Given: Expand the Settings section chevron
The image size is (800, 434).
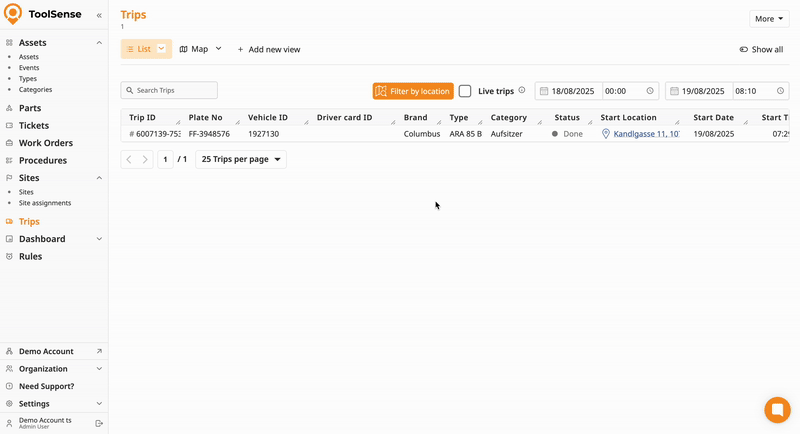Looking at the screenshot, I should pyautogui.click(x=99, y=403).
